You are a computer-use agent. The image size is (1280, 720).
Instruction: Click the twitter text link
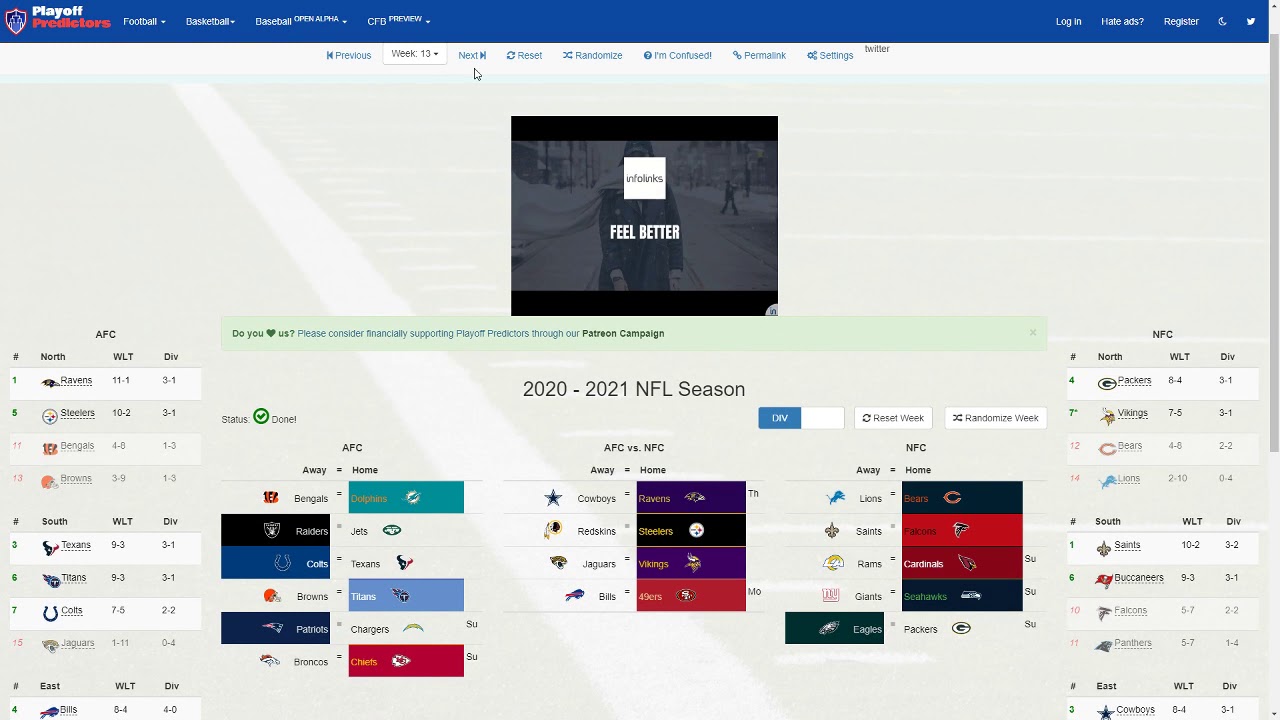click(877, 49)
